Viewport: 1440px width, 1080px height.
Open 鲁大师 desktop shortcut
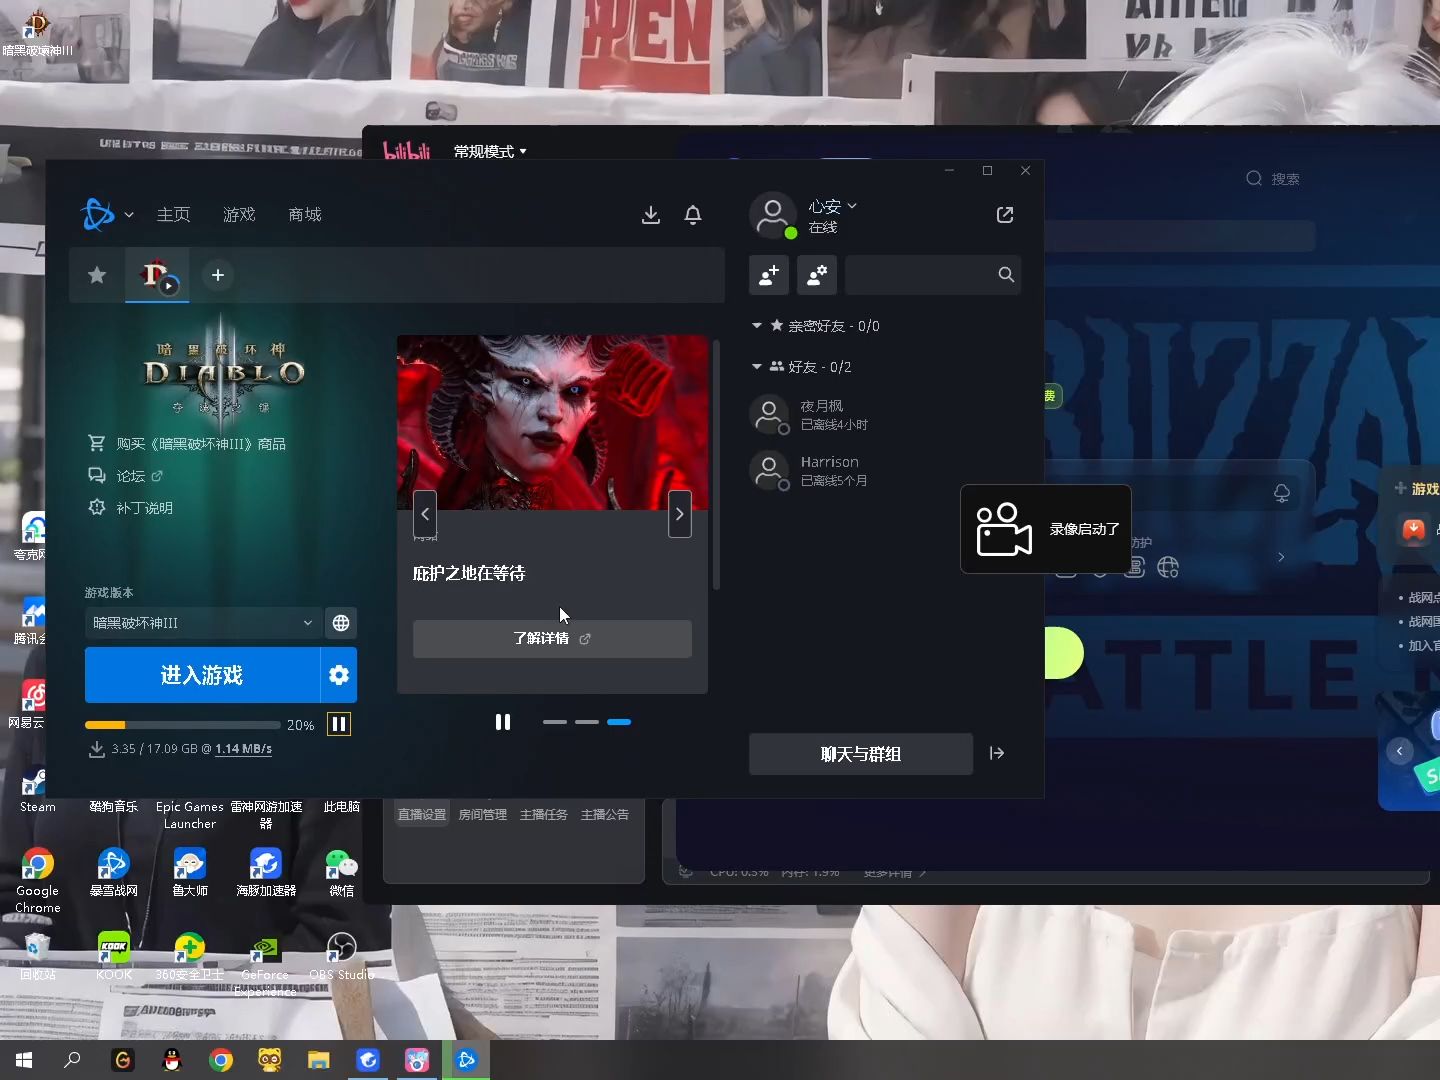[x=190, y=872]
